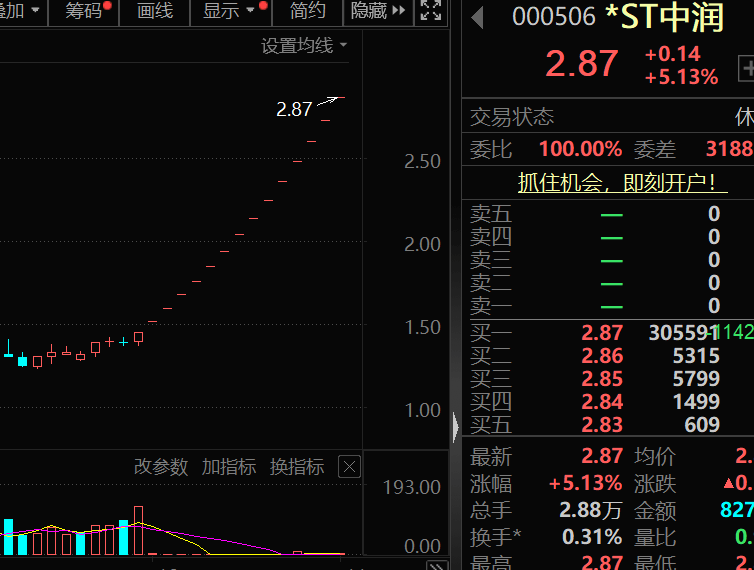Open the 叠加 overlay dropdown arrow

tap(36, 12)
